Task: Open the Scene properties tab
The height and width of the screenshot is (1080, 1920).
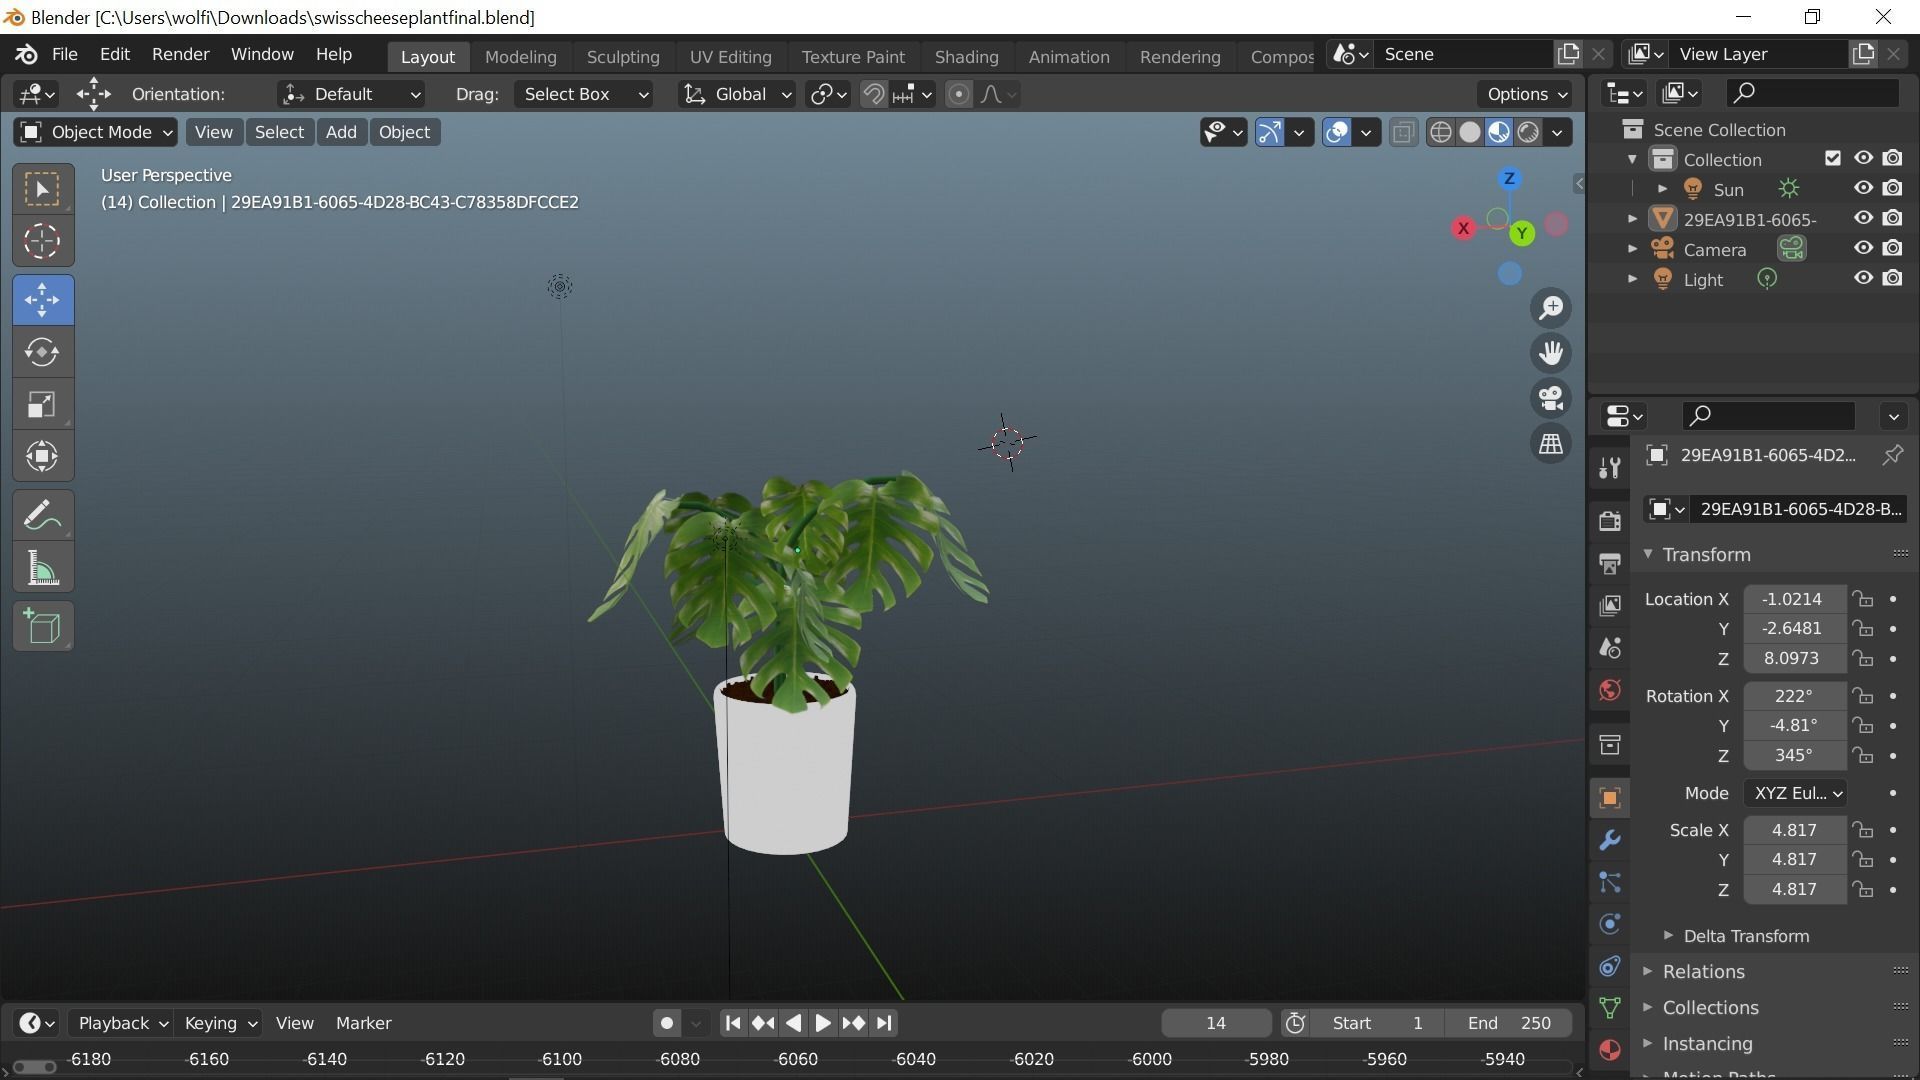Action: coord(1609,648)
